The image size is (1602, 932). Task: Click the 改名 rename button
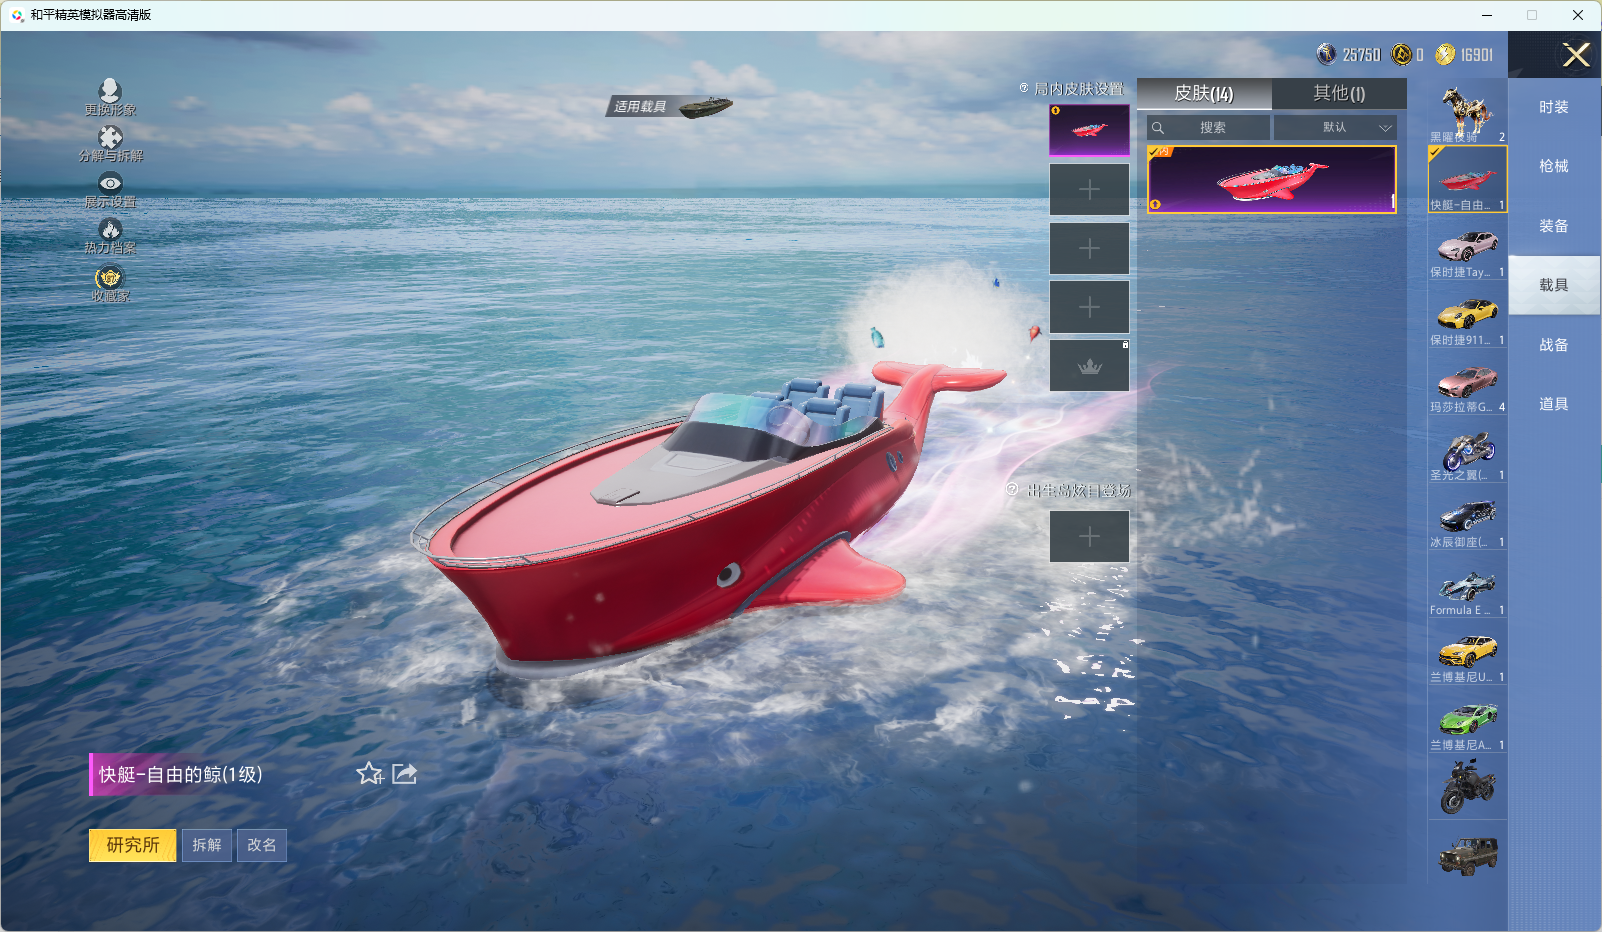pyautogui.click(x=262, y=845)
